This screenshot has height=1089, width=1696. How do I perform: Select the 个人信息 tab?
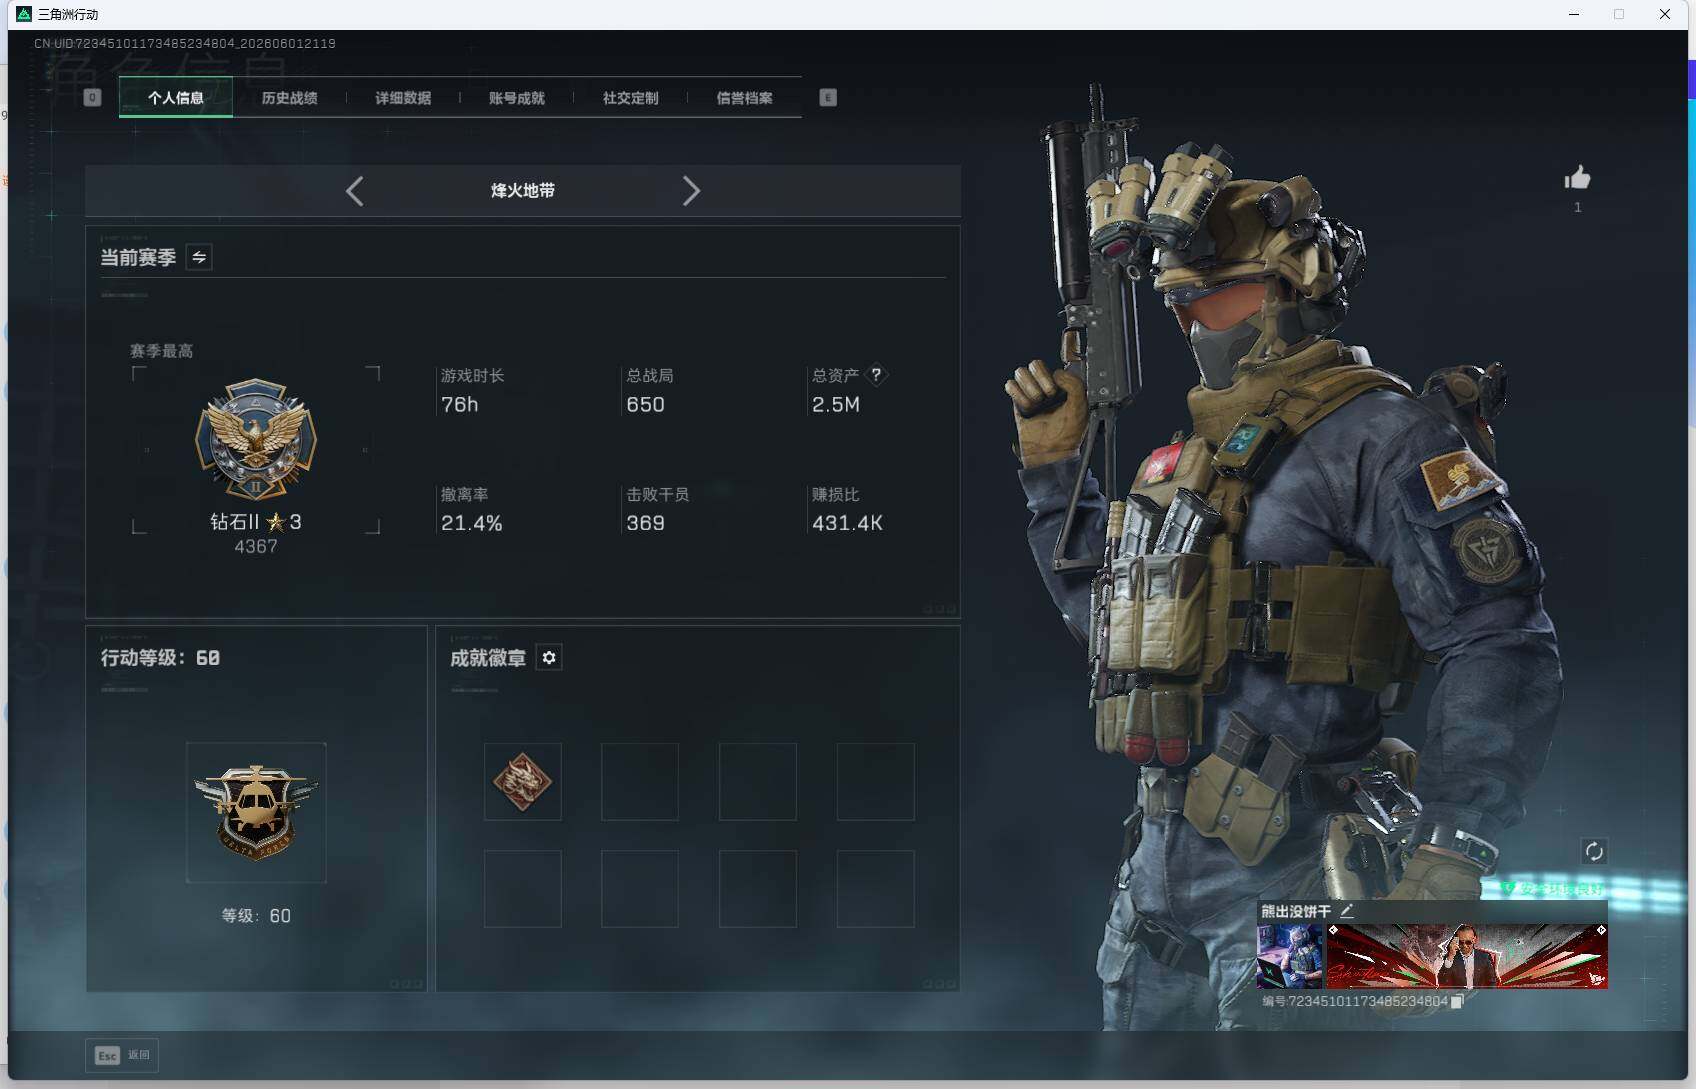pos(176,98)
